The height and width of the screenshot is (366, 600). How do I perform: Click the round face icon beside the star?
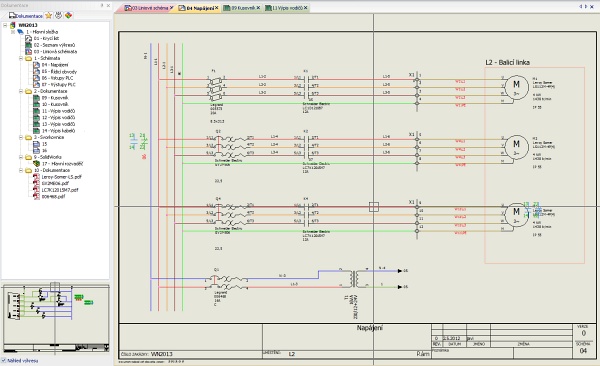(58, 15)
